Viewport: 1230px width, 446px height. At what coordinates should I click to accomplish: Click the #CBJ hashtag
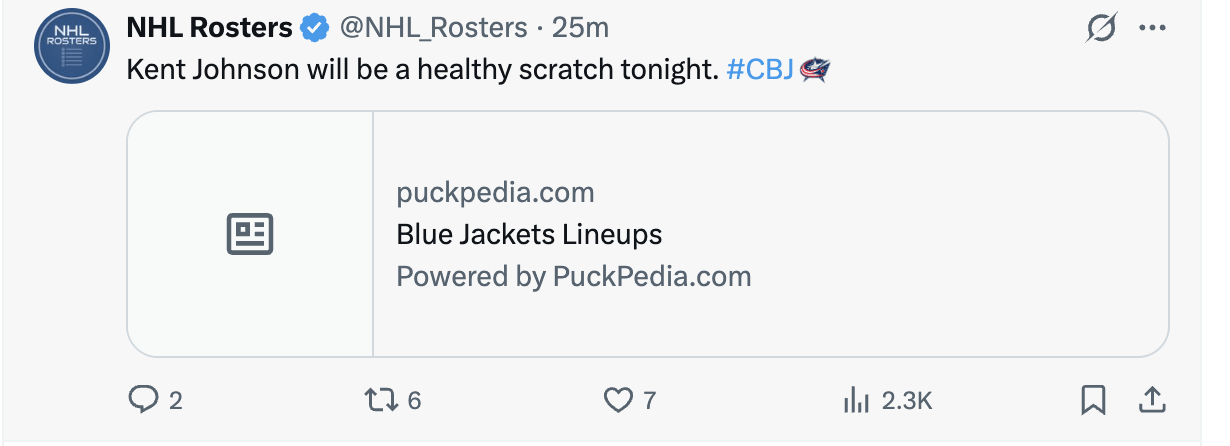point(760,70)
